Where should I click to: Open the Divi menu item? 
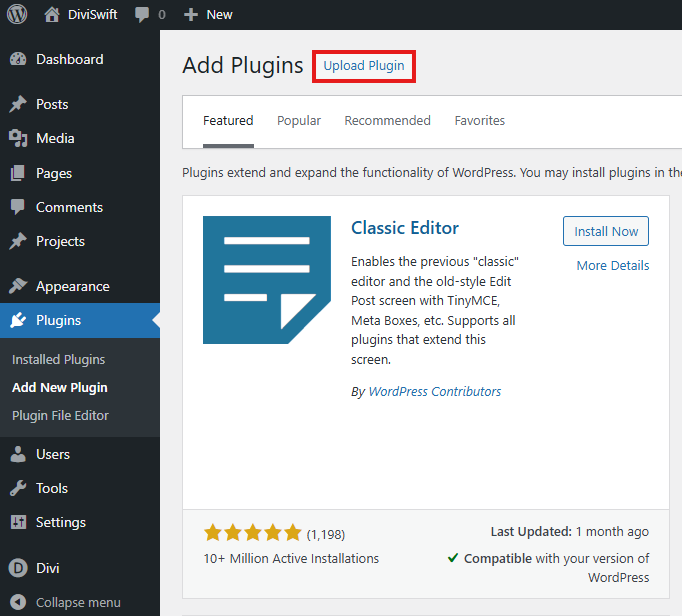48,568
